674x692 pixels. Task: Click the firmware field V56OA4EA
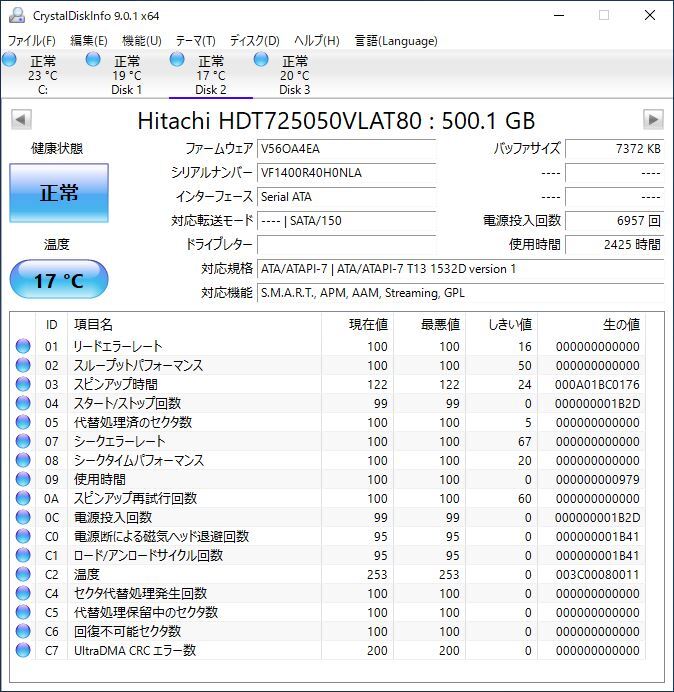pos(346,149)
